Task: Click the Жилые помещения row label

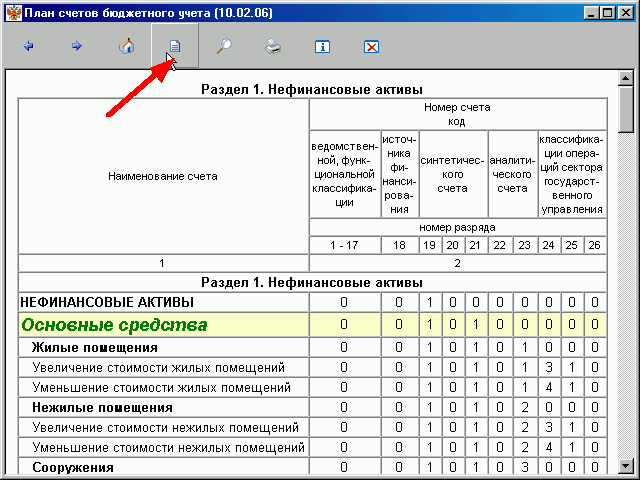Action: pos(95,347)
